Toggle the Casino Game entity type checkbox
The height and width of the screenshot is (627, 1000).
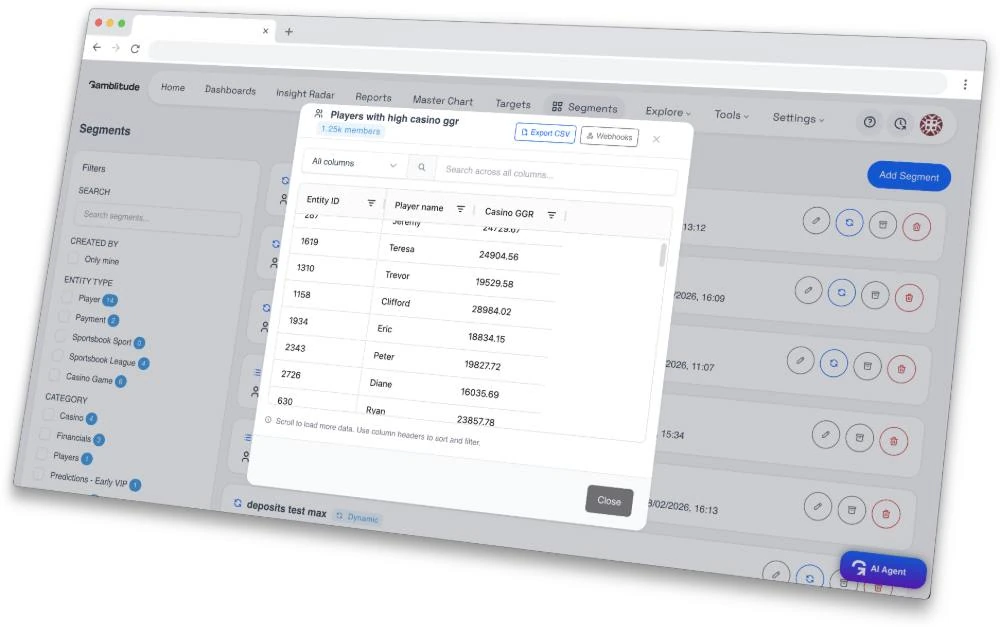pyautogui.click(x=55, y=375)
